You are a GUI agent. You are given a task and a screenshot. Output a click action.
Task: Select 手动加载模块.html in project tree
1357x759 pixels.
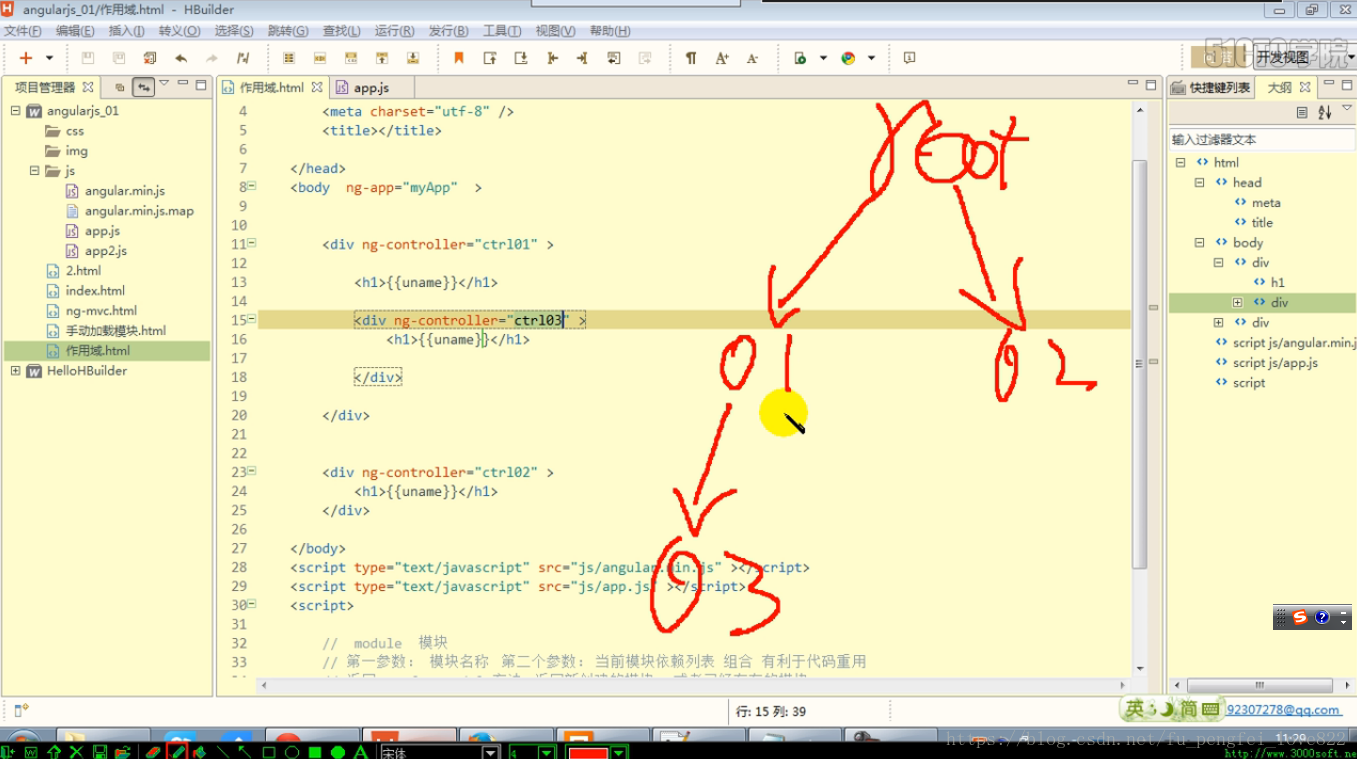(x=116, y=331)
